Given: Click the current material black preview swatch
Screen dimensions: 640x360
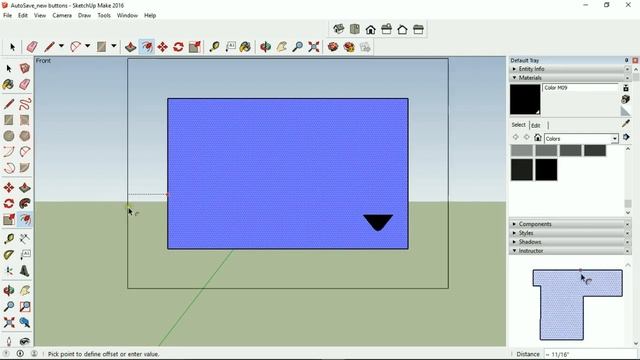Looking at the screenshot, I should (x=525, y=100).
